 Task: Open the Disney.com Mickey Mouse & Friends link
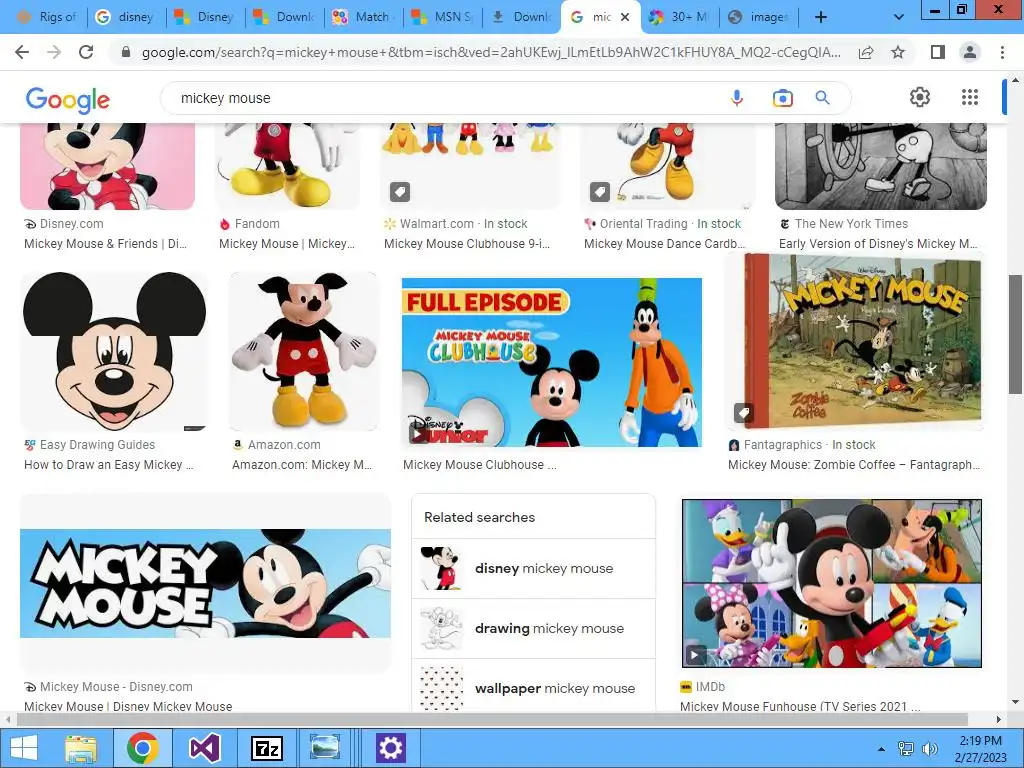tap(105, 244)
